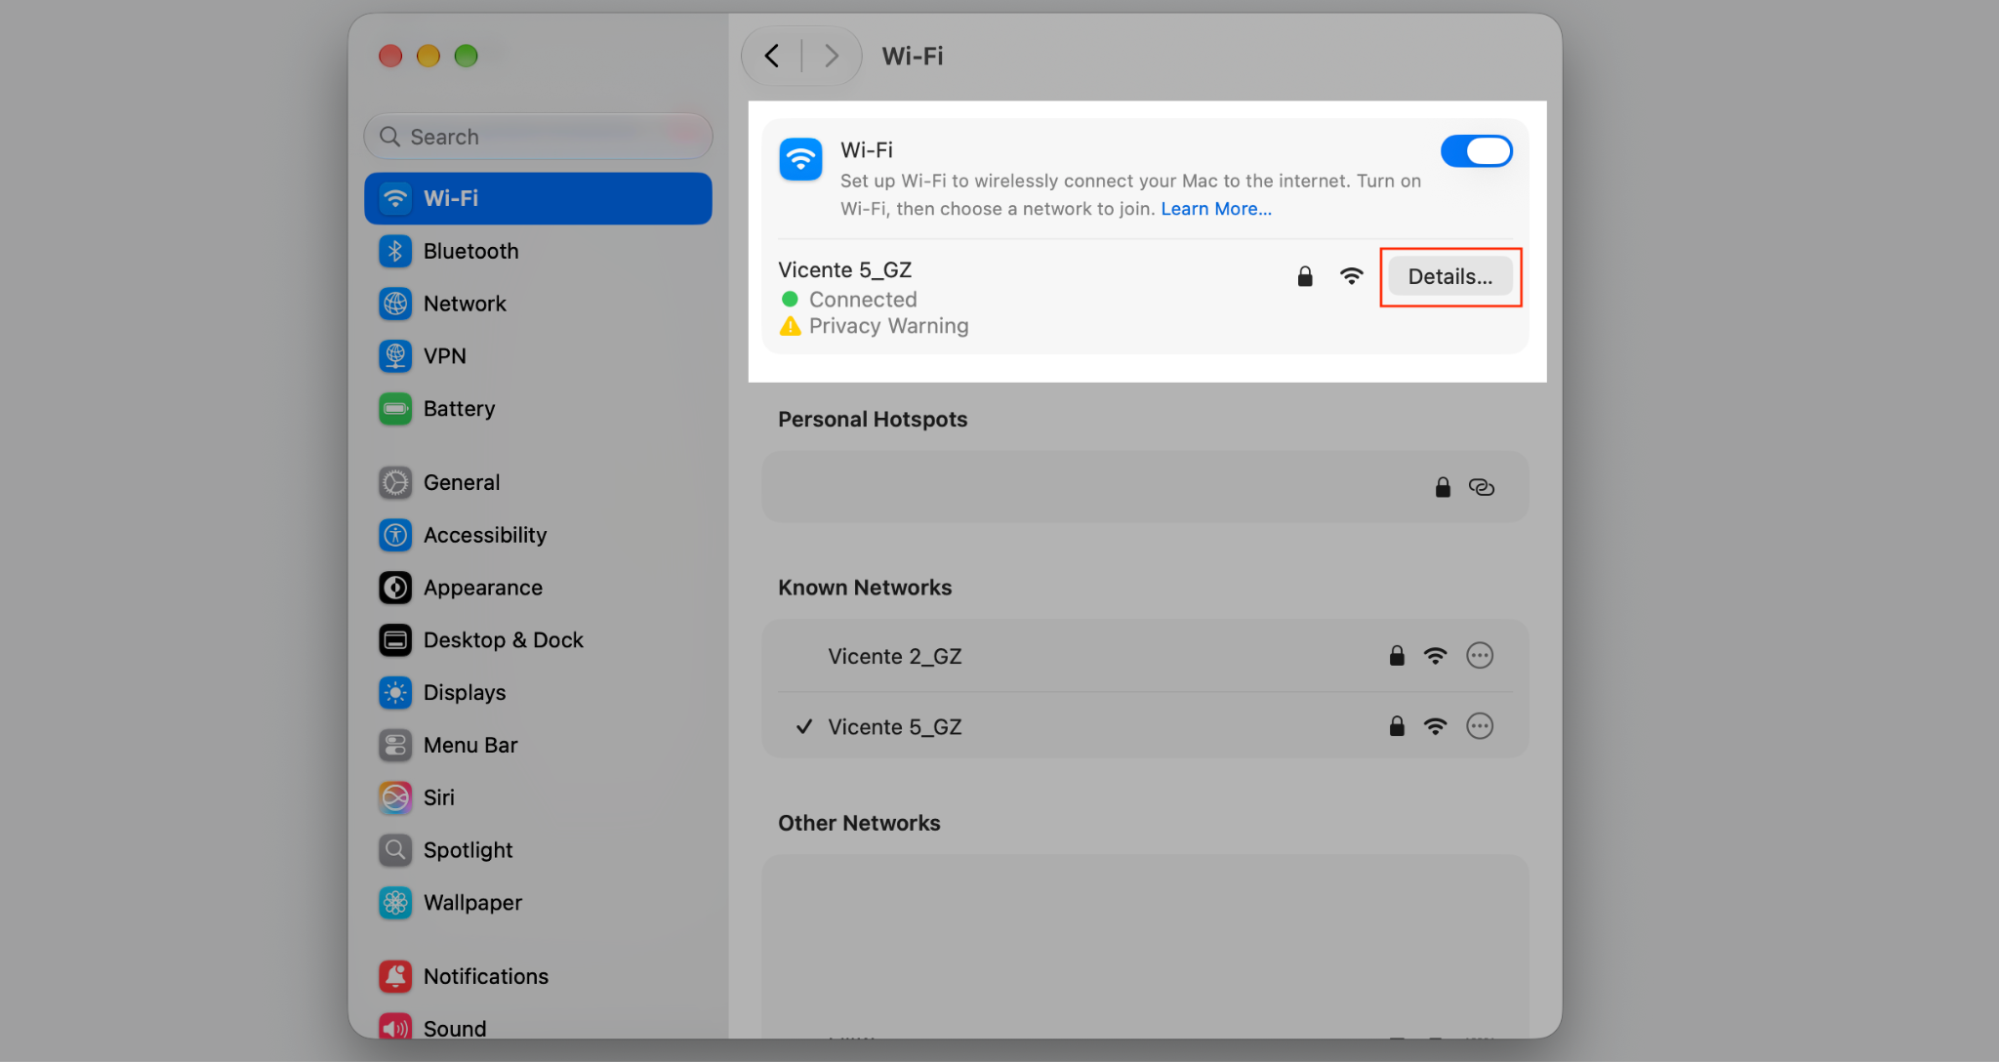Click the Wi-Fi signal icon beside Details
The height and width of the screenshot is (1062, 1999).
point(1351,277)
